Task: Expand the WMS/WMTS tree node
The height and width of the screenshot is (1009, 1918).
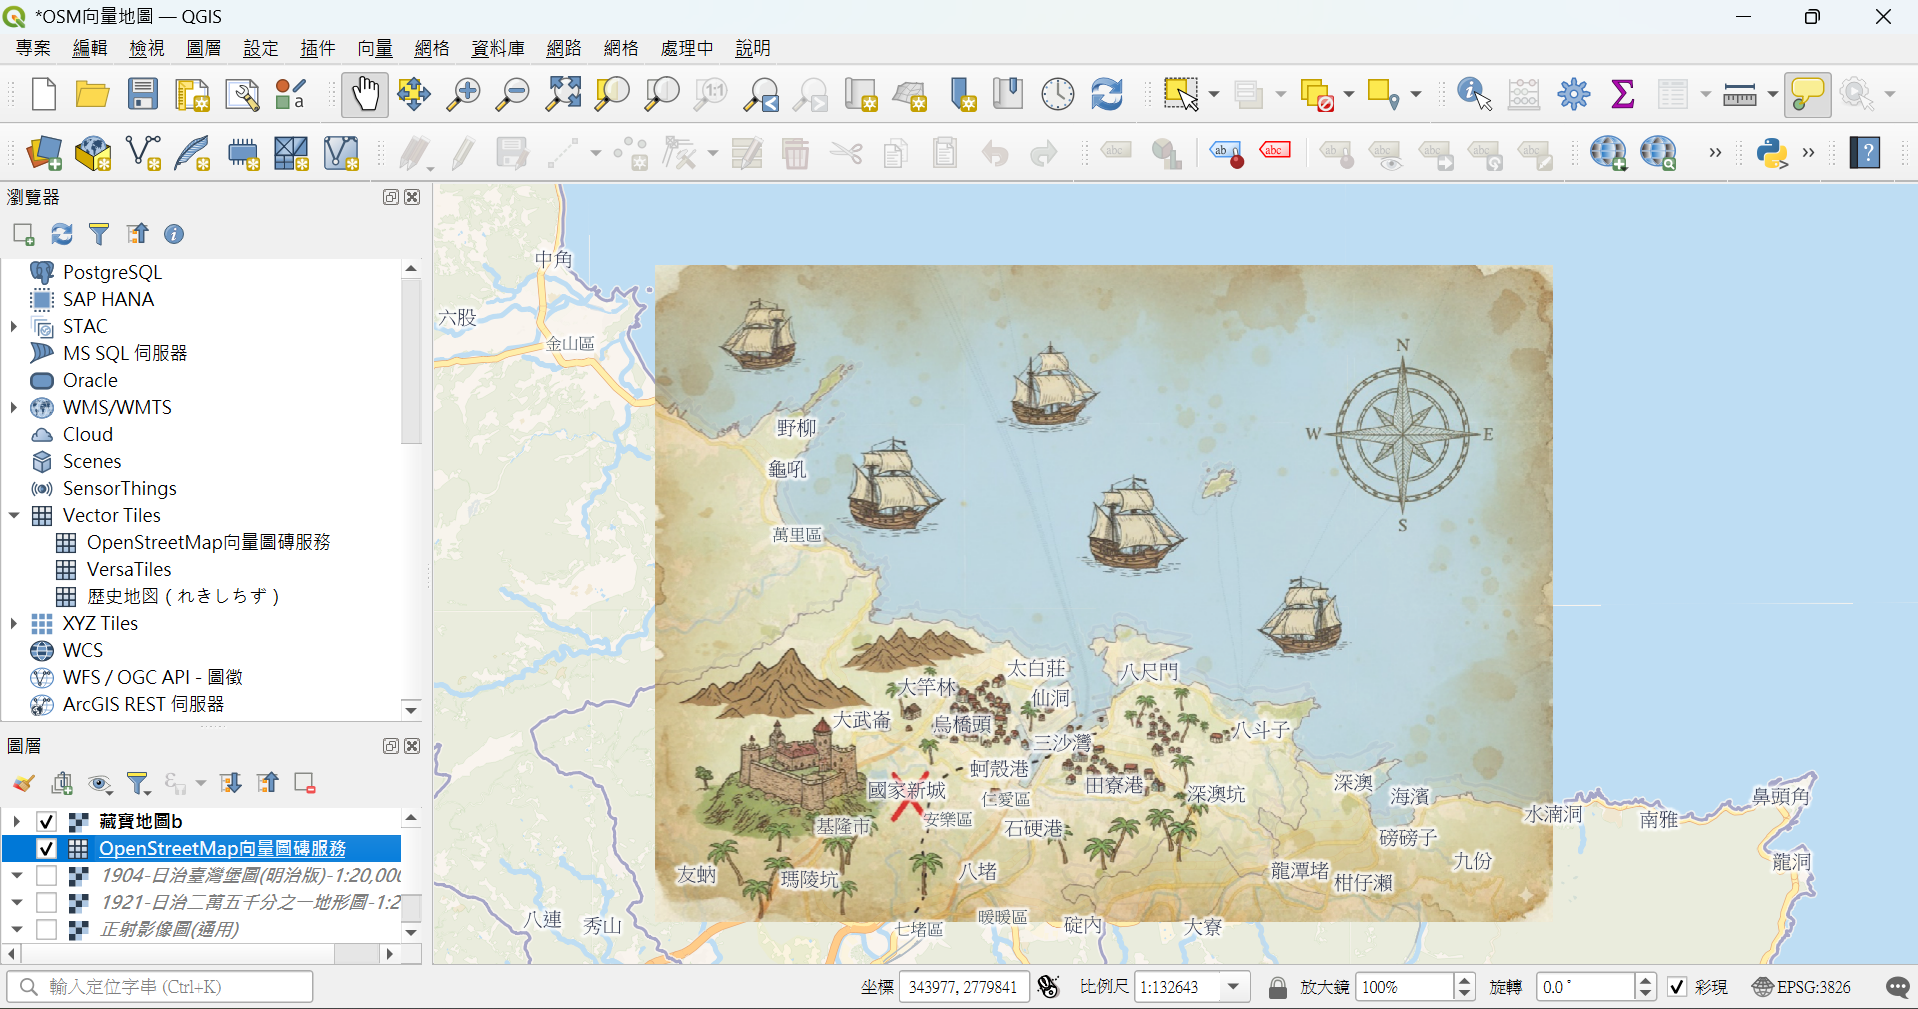Action: tap(14, 407)
